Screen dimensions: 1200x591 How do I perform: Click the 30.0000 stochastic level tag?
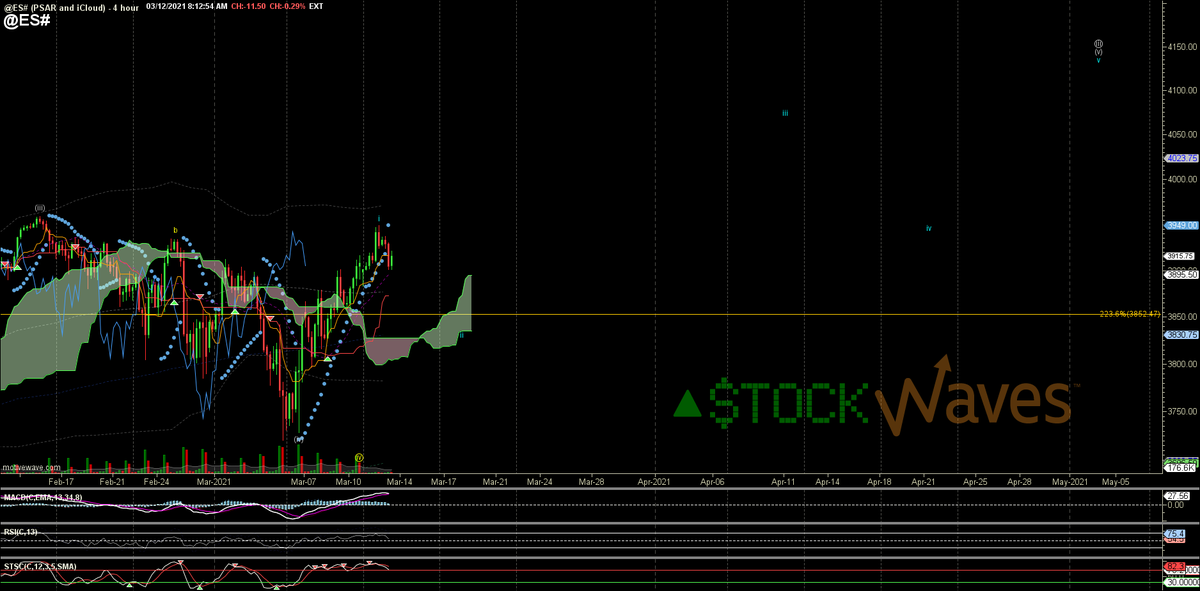1181,581
